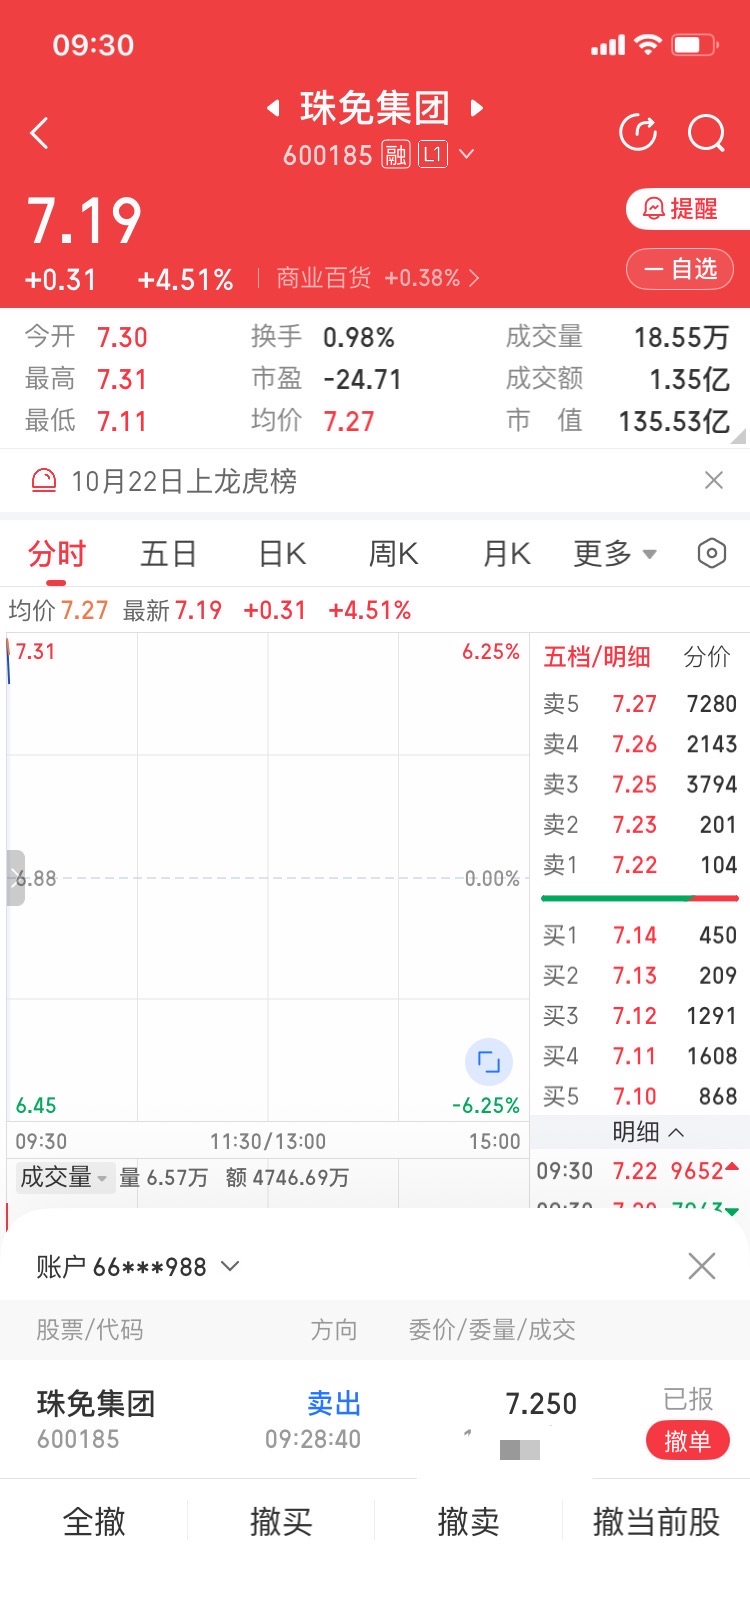Tap the alarm icon beside 龙虎榜 notice
Image resolution: width=750 pixels, height=1624 pixels.
pos(44,481)
